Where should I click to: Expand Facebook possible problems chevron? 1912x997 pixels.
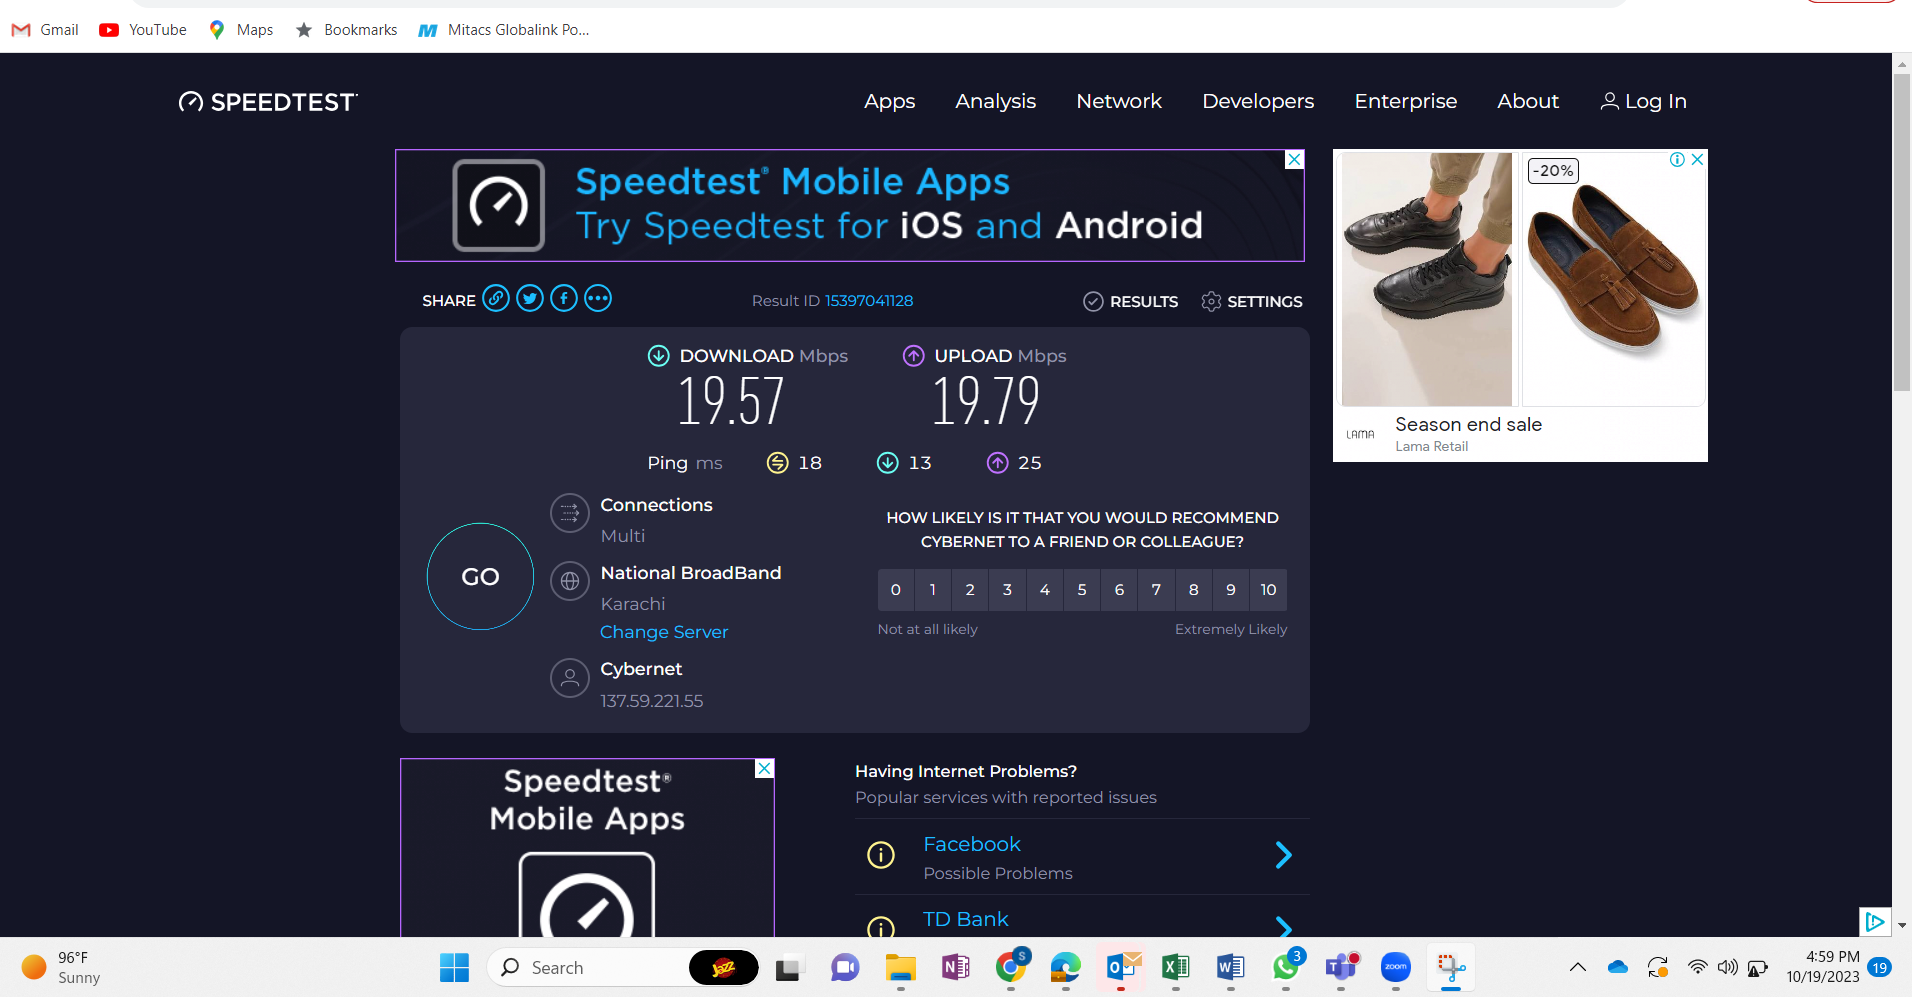click(1284, 855)
